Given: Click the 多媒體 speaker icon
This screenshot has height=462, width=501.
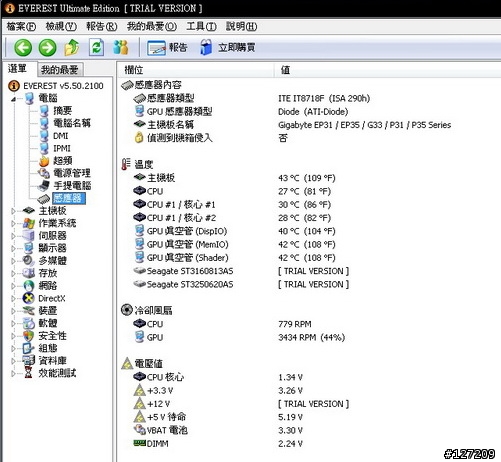Looking at the screenshot, I should [x=29, y=261].
